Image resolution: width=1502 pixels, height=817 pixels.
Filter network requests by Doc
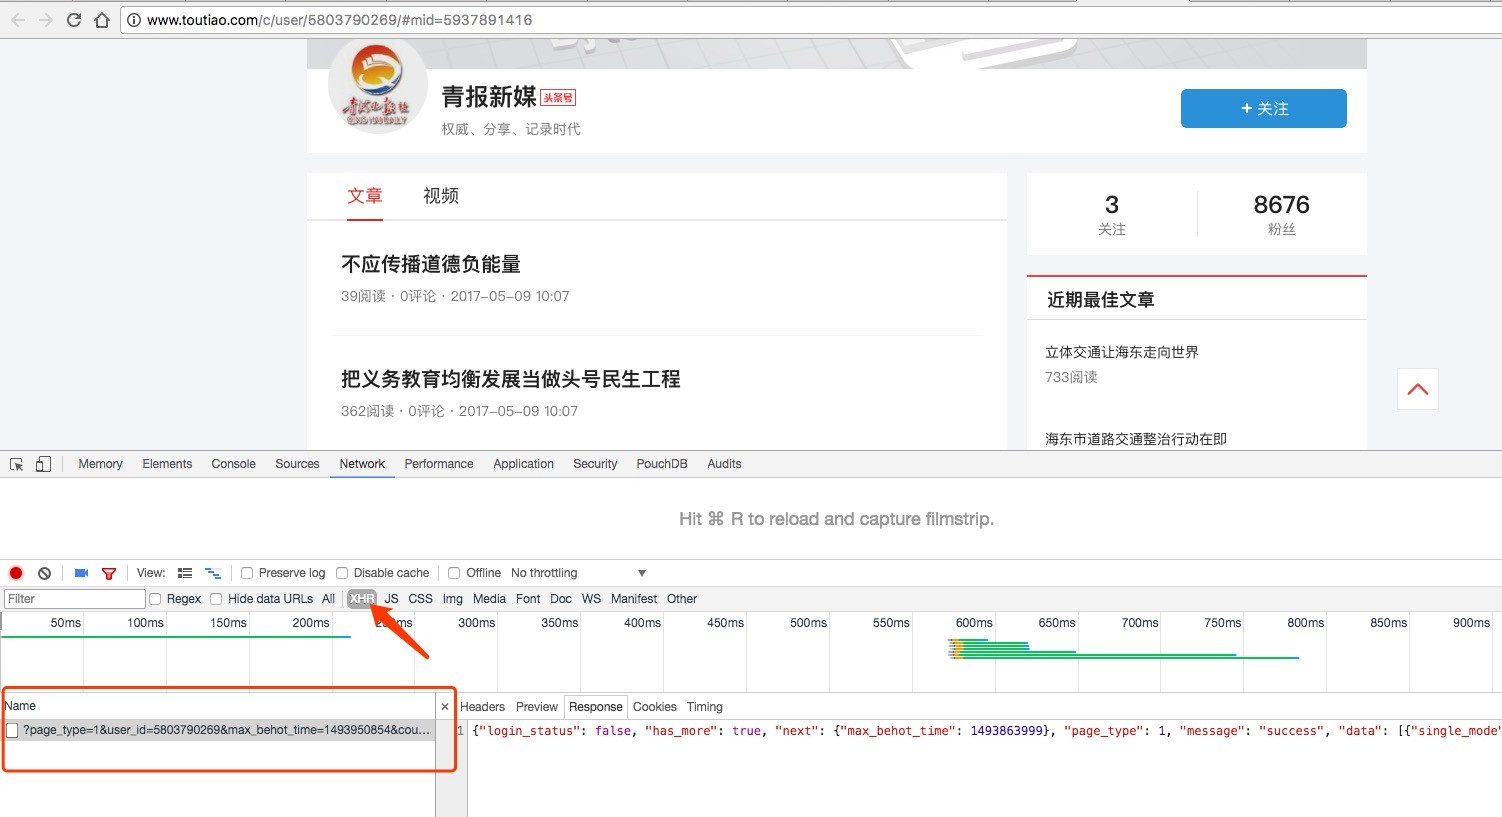[x=561, y=599]
